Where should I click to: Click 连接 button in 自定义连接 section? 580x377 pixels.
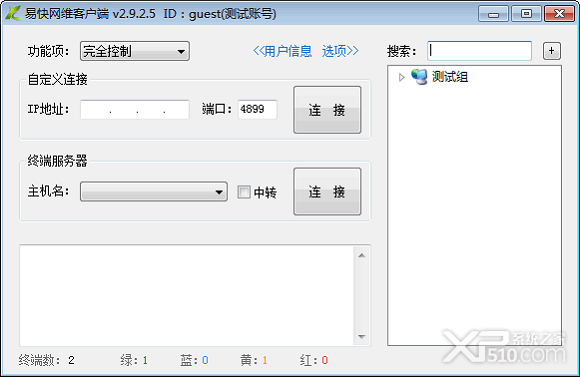click(x=327, y=110)
